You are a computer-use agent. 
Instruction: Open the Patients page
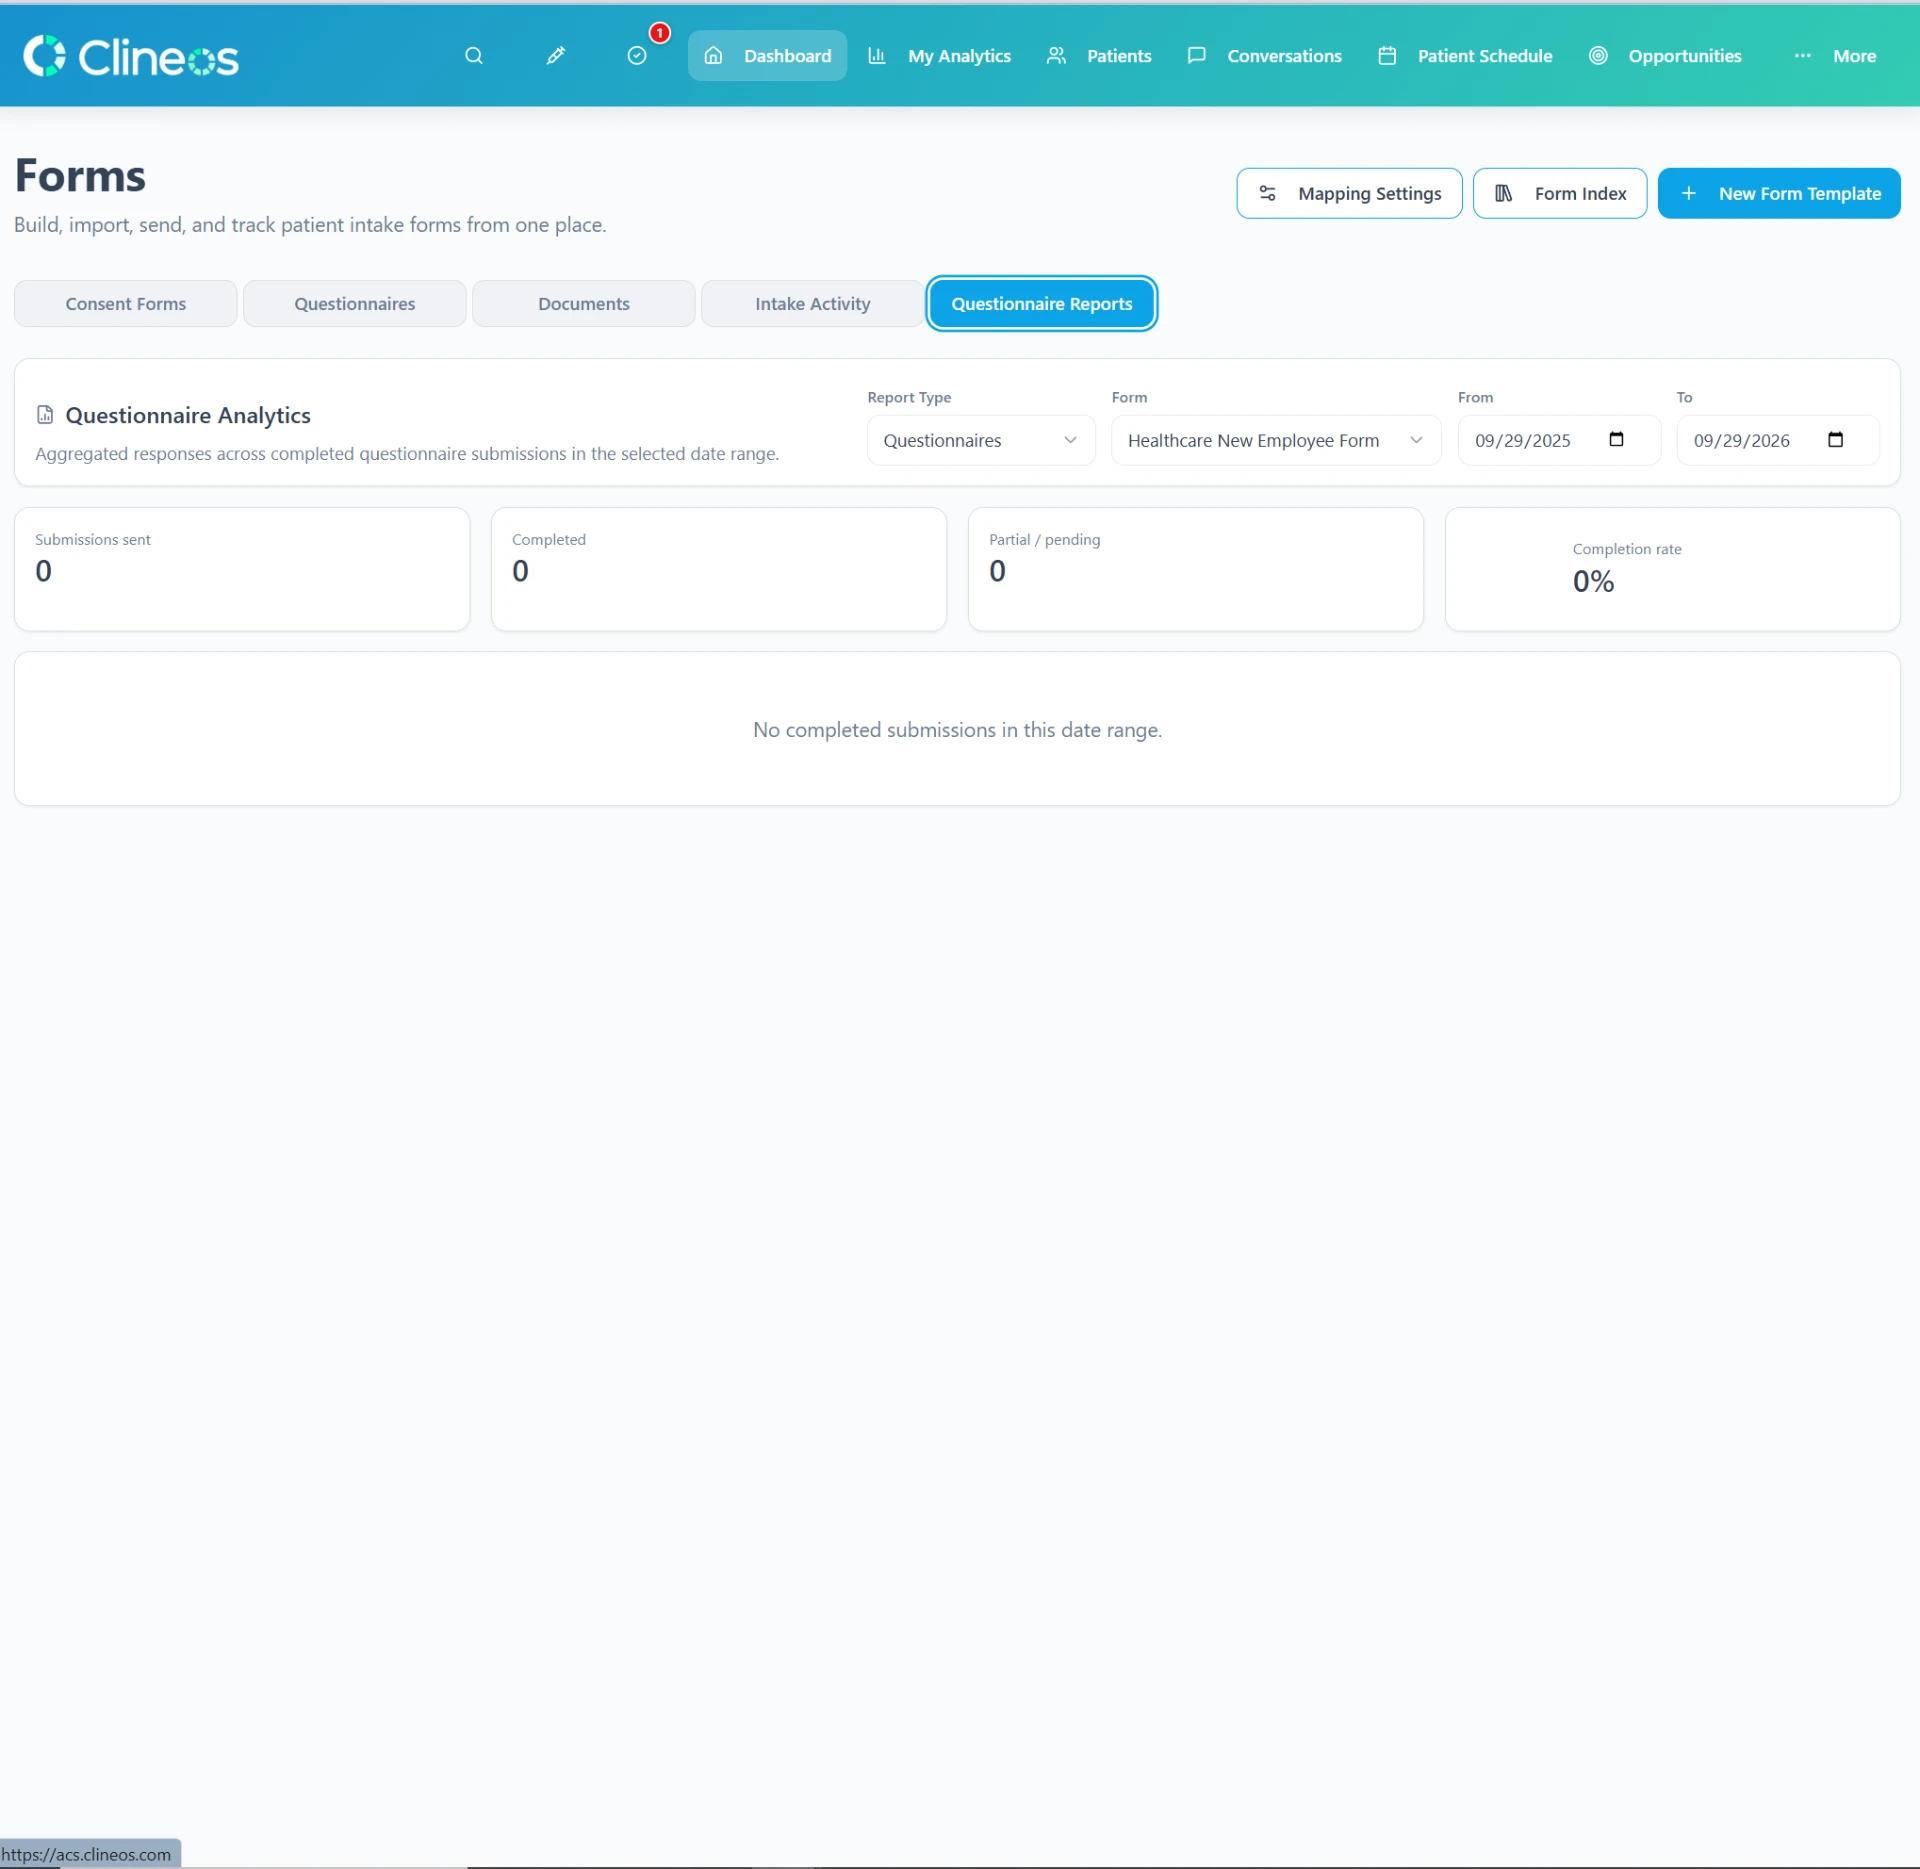(1099, 56)
